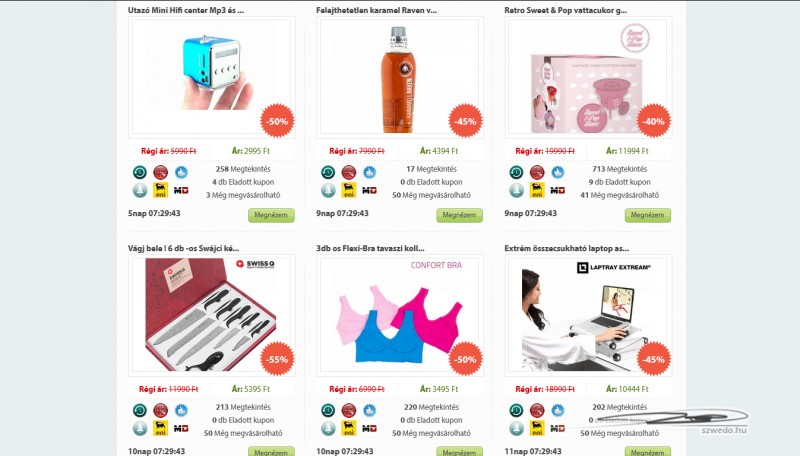
Task: Click Megnézem button for the karamel Raven offer
Action: [x=459, y=215]
